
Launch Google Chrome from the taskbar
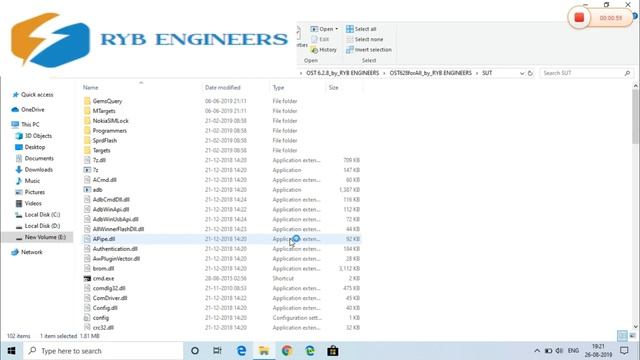(287, 351)
